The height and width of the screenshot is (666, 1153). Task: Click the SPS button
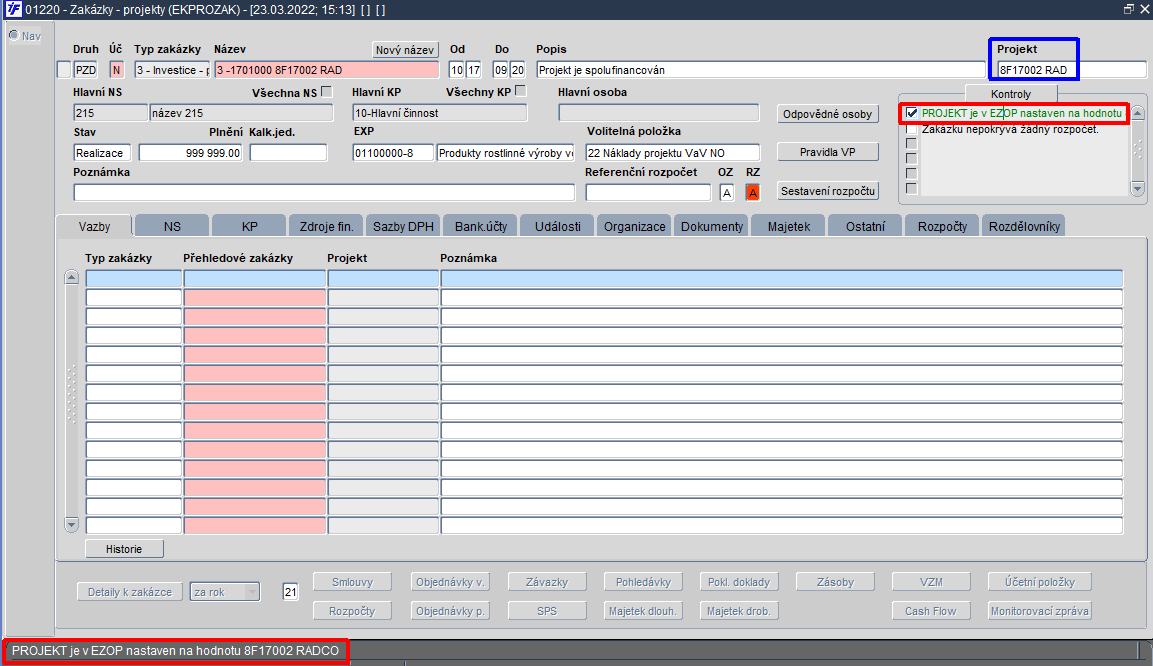(x=547, y=611)
